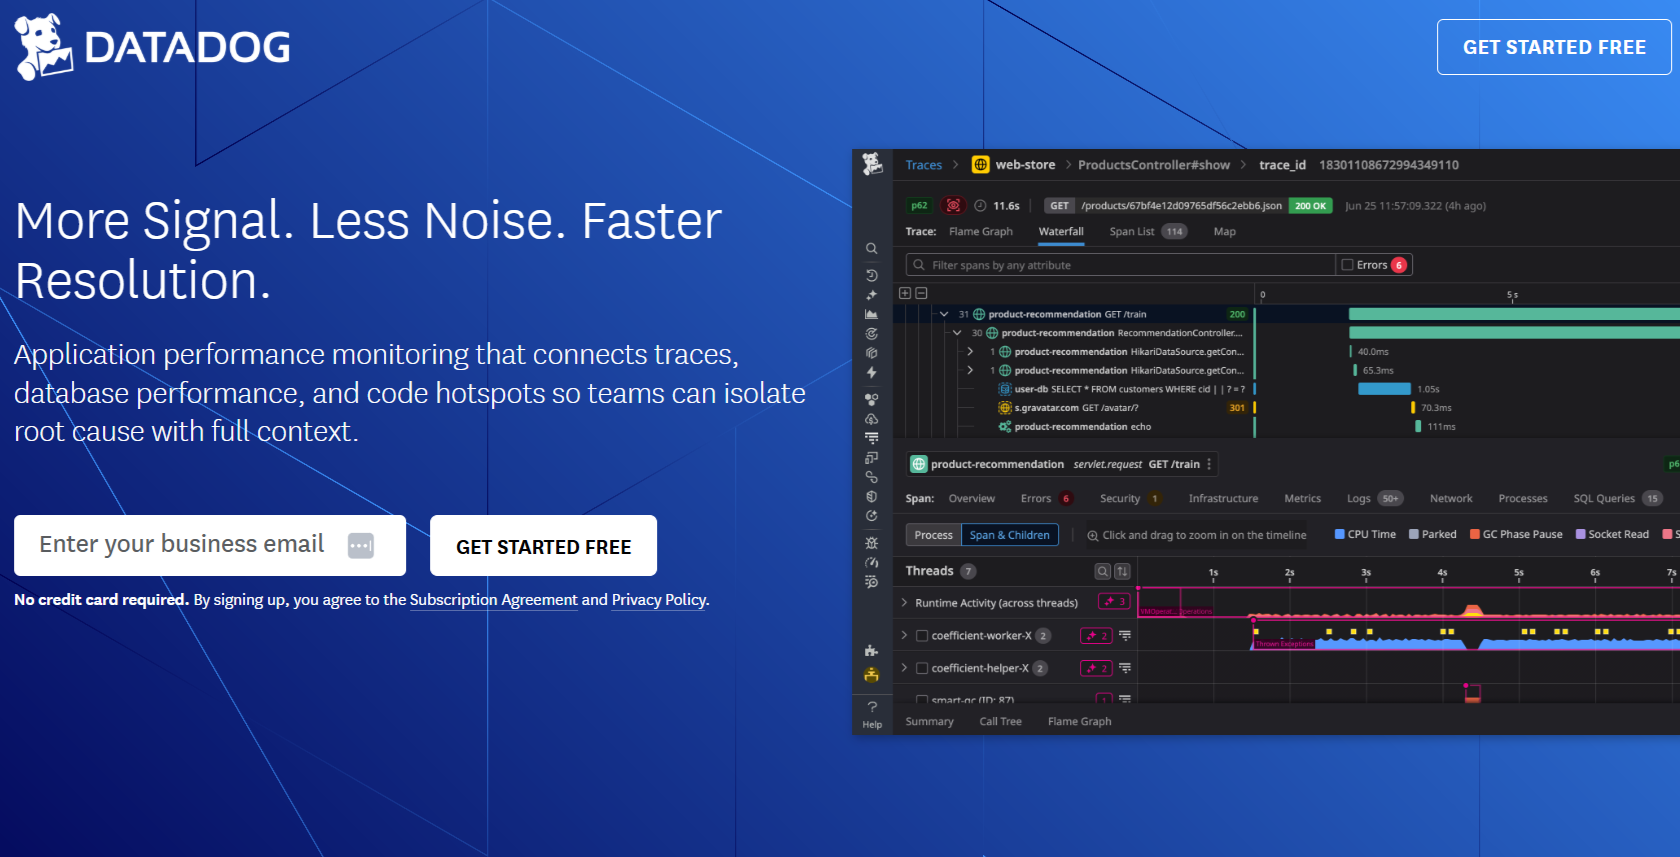The height and width of the screenshot is (857, 1680).
Task: Open Help at the sidebar bottom
Action: 872,714
